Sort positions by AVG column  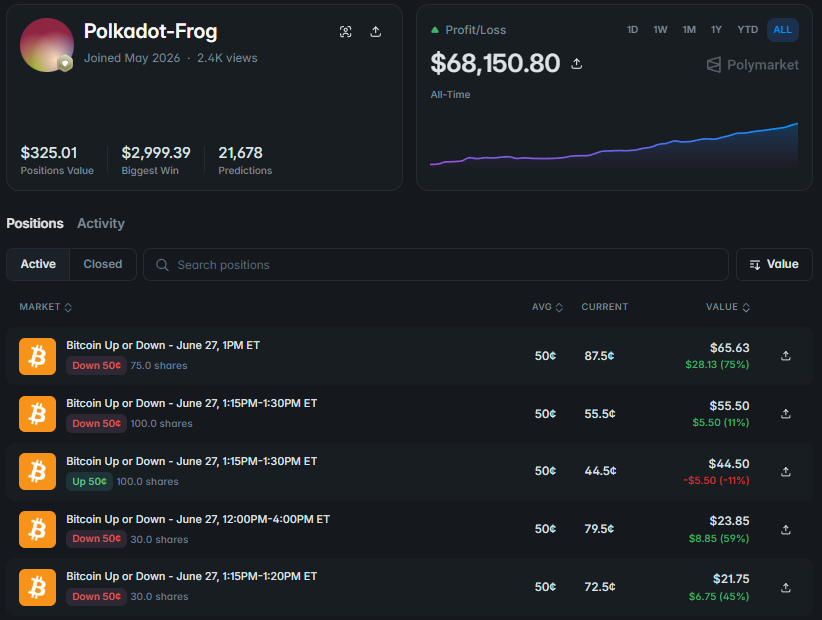tap(547, 307)
